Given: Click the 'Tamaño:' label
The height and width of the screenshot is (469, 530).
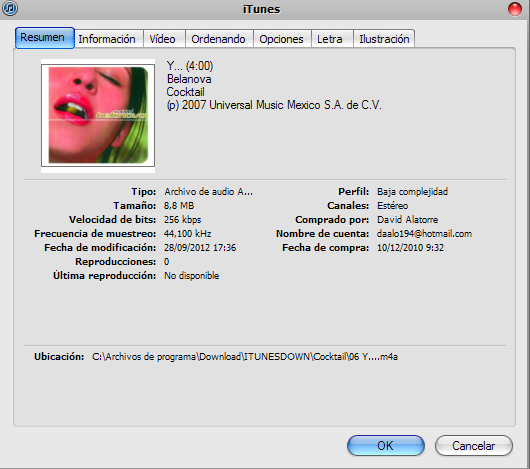Looking at the screenshot, I should (135, 205).
